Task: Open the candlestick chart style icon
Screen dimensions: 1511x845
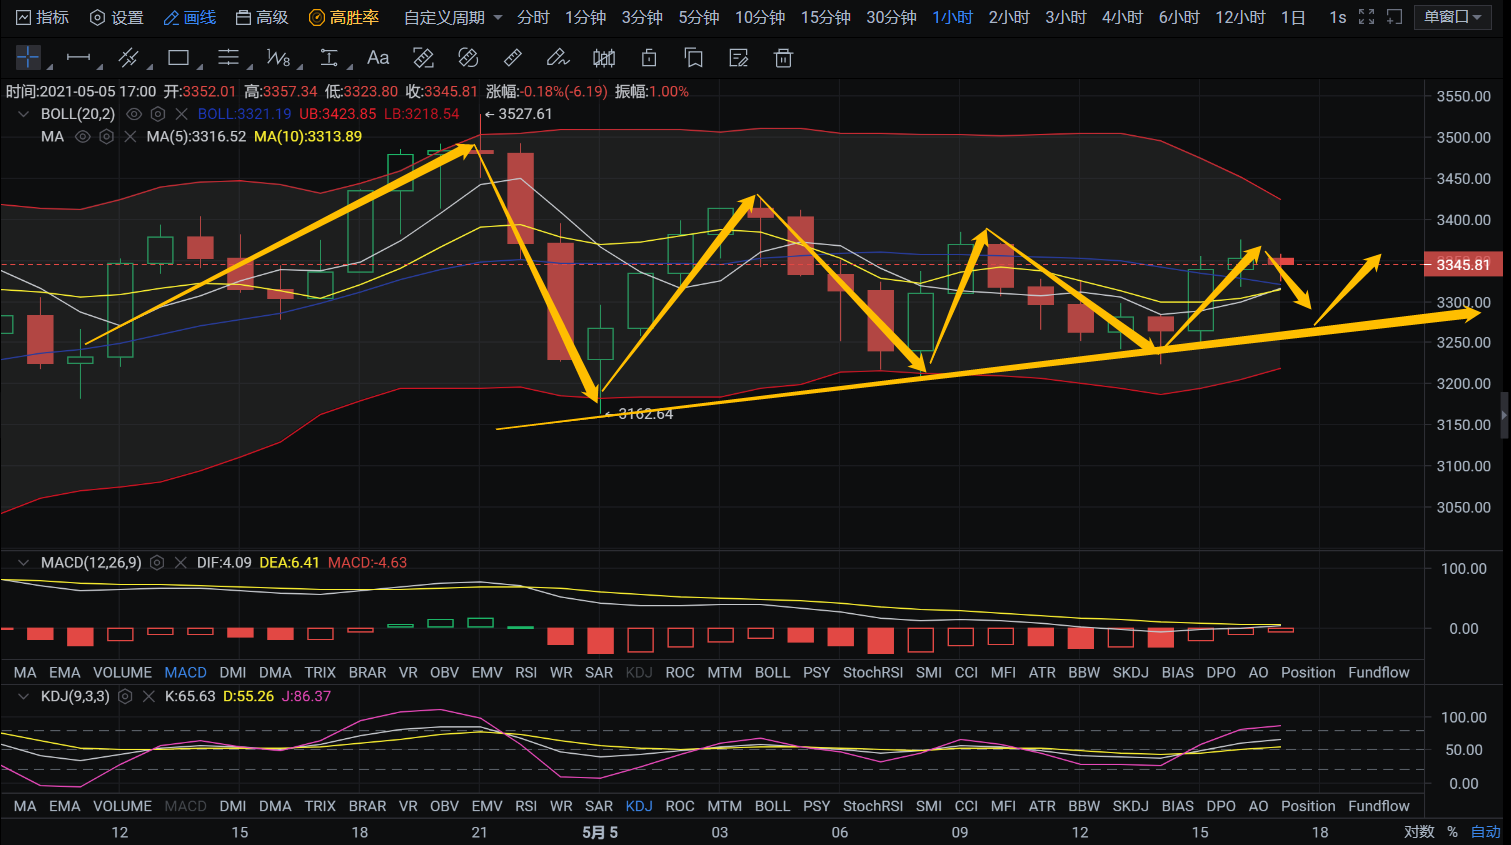Action: click(604, 58)
